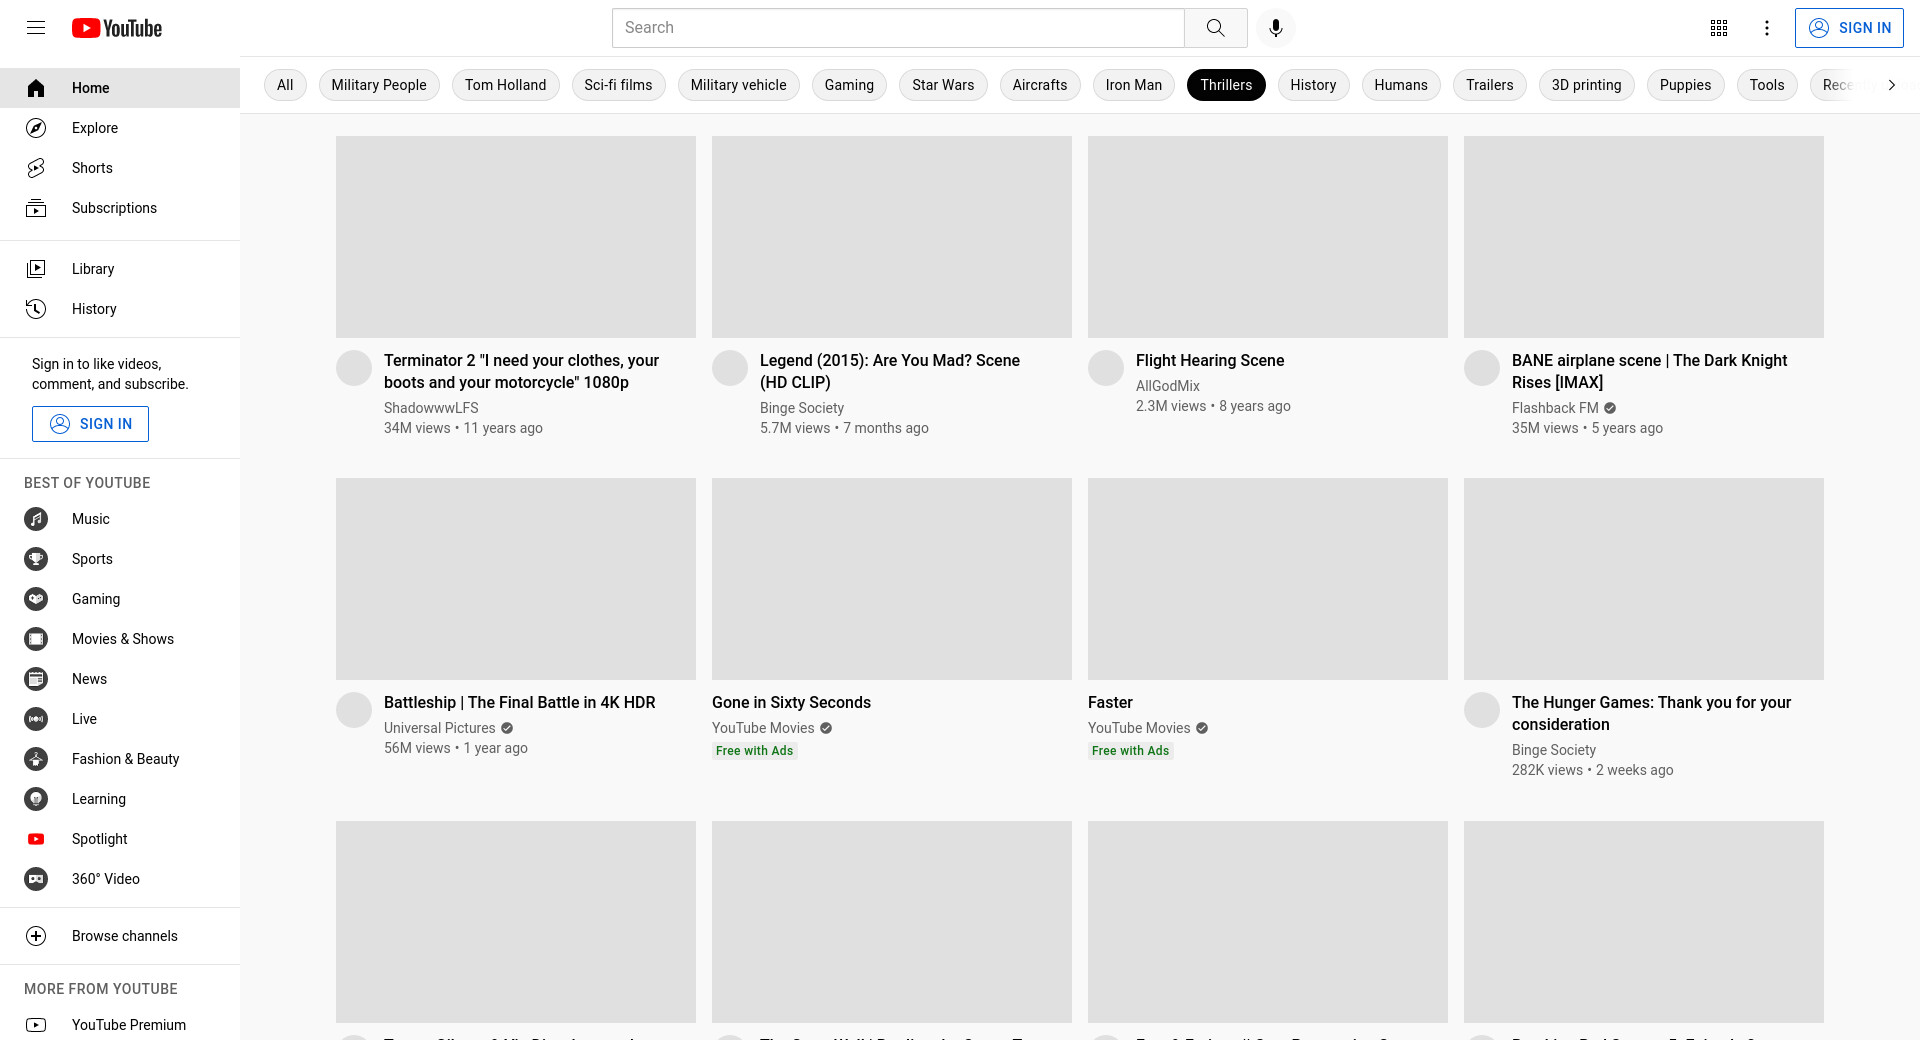Open Gone in Sixty Seconds movie title
This screenshot has height=1040, width=1920.
pos(791,702)
